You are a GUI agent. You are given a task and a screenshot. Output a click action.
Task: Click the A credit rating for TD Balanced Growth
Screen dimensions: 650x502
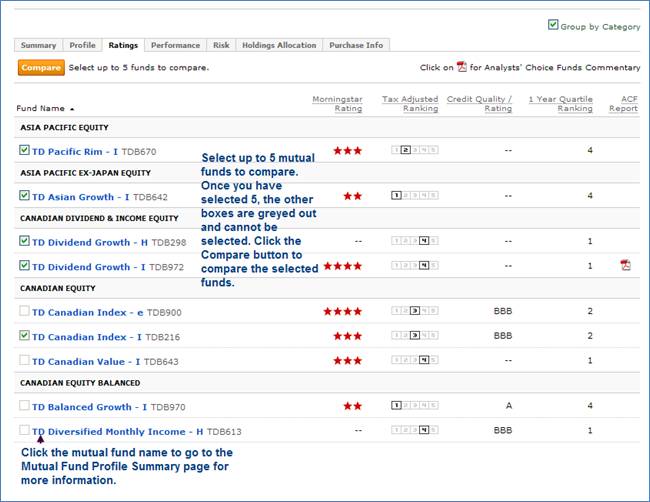click(509, 405)
